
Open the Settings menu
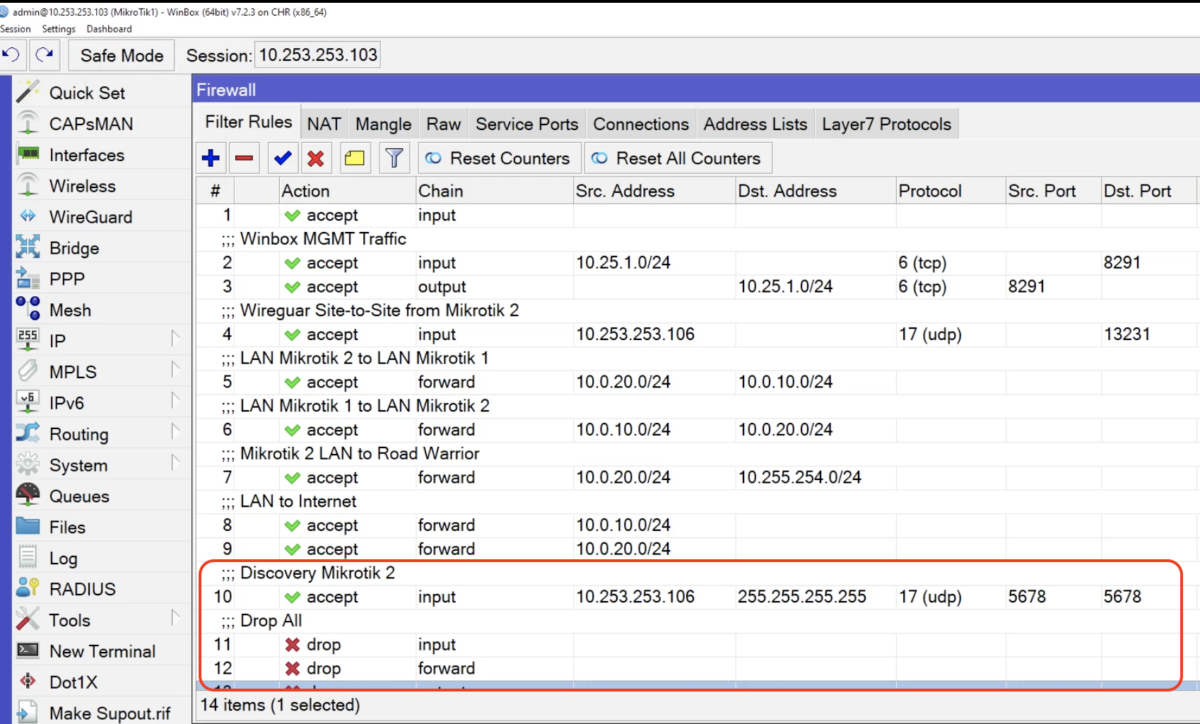pyautogui.click(x=58, y=29)
